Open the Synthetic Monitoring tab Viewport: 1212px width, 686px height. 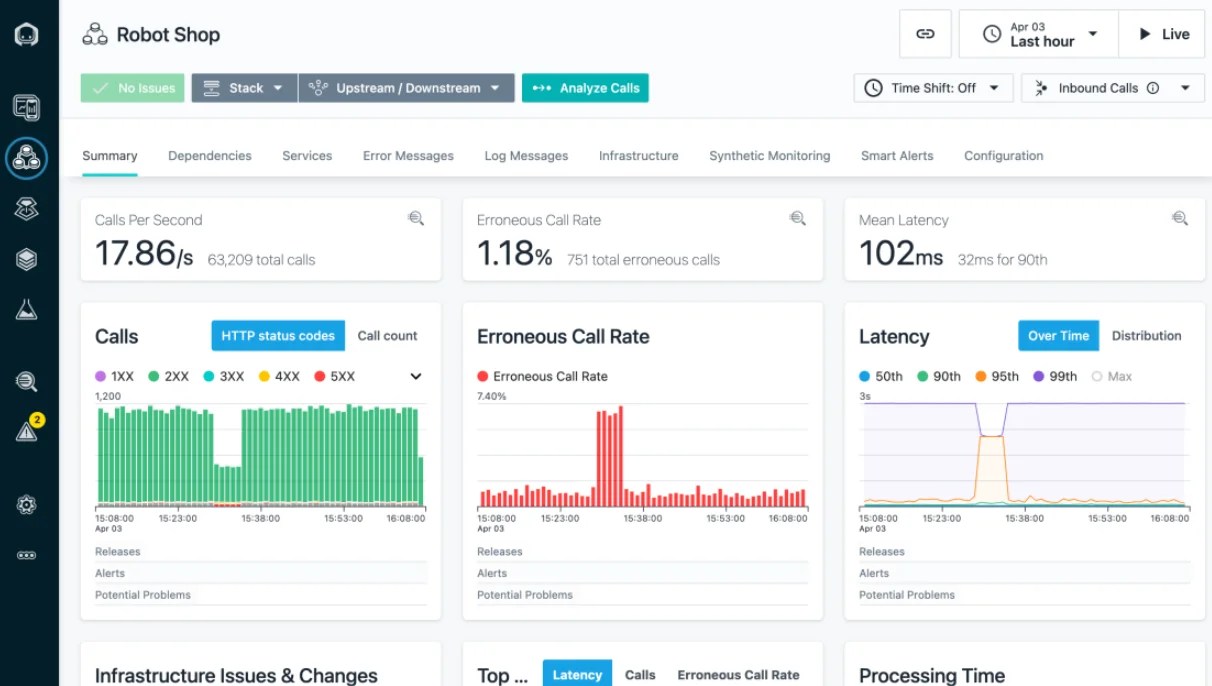769,156
